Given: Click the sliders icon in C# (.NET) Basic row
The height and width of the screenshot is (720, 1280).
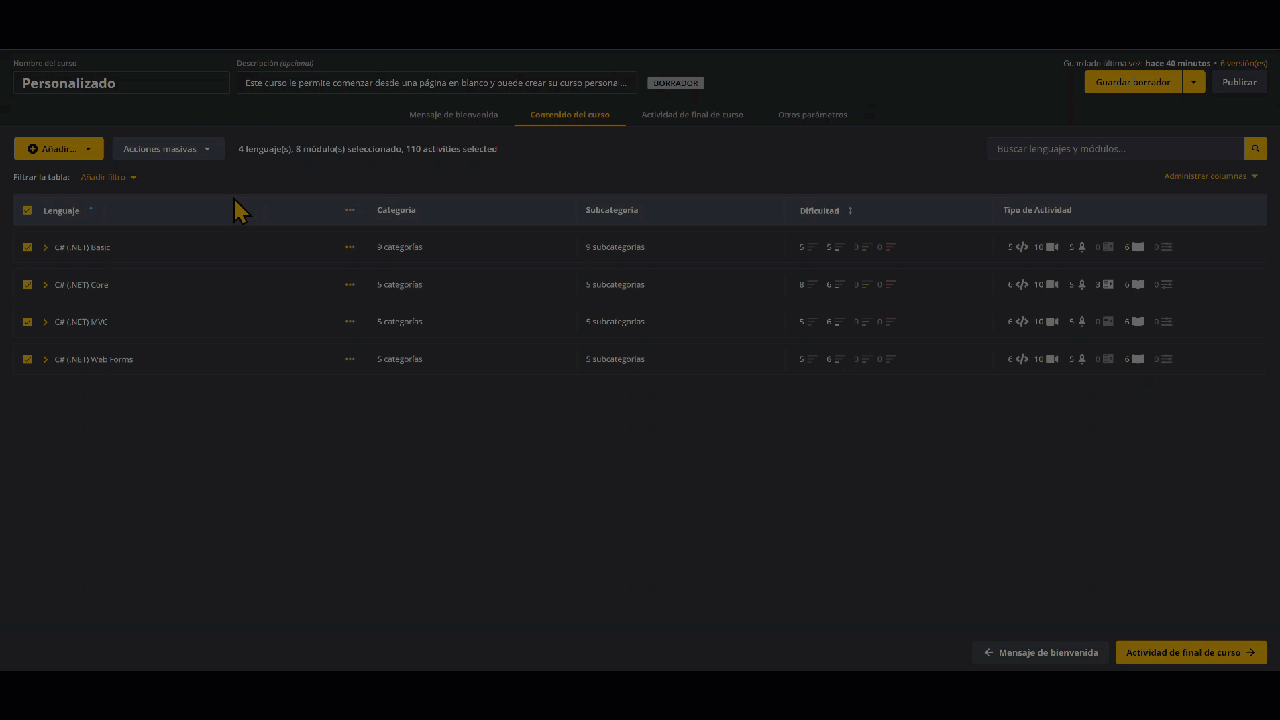Looking at the screenshot, I should pos(1167,247).
